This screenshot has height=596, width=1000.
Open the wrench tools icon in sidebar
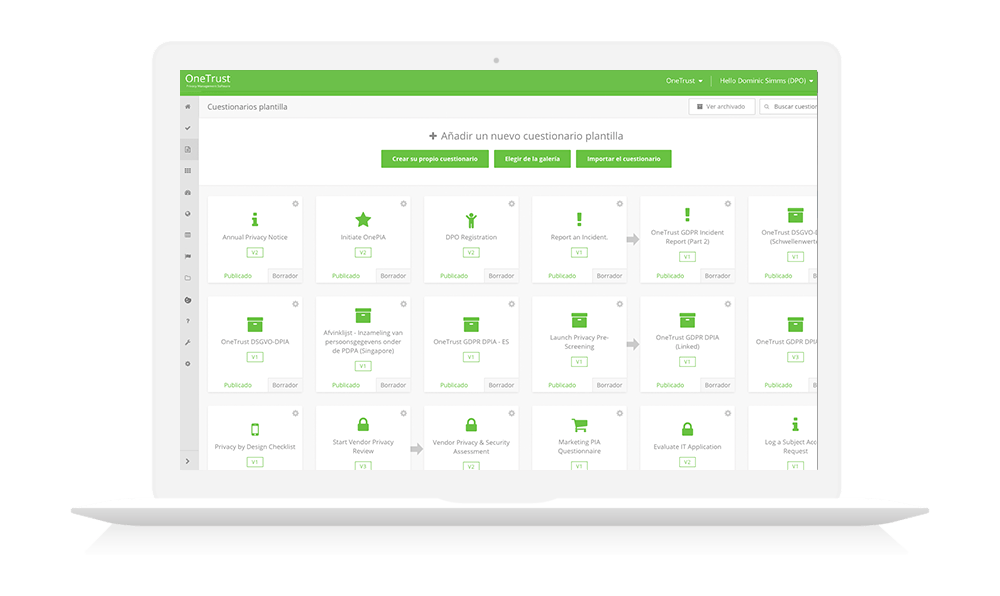click(188, 342)
